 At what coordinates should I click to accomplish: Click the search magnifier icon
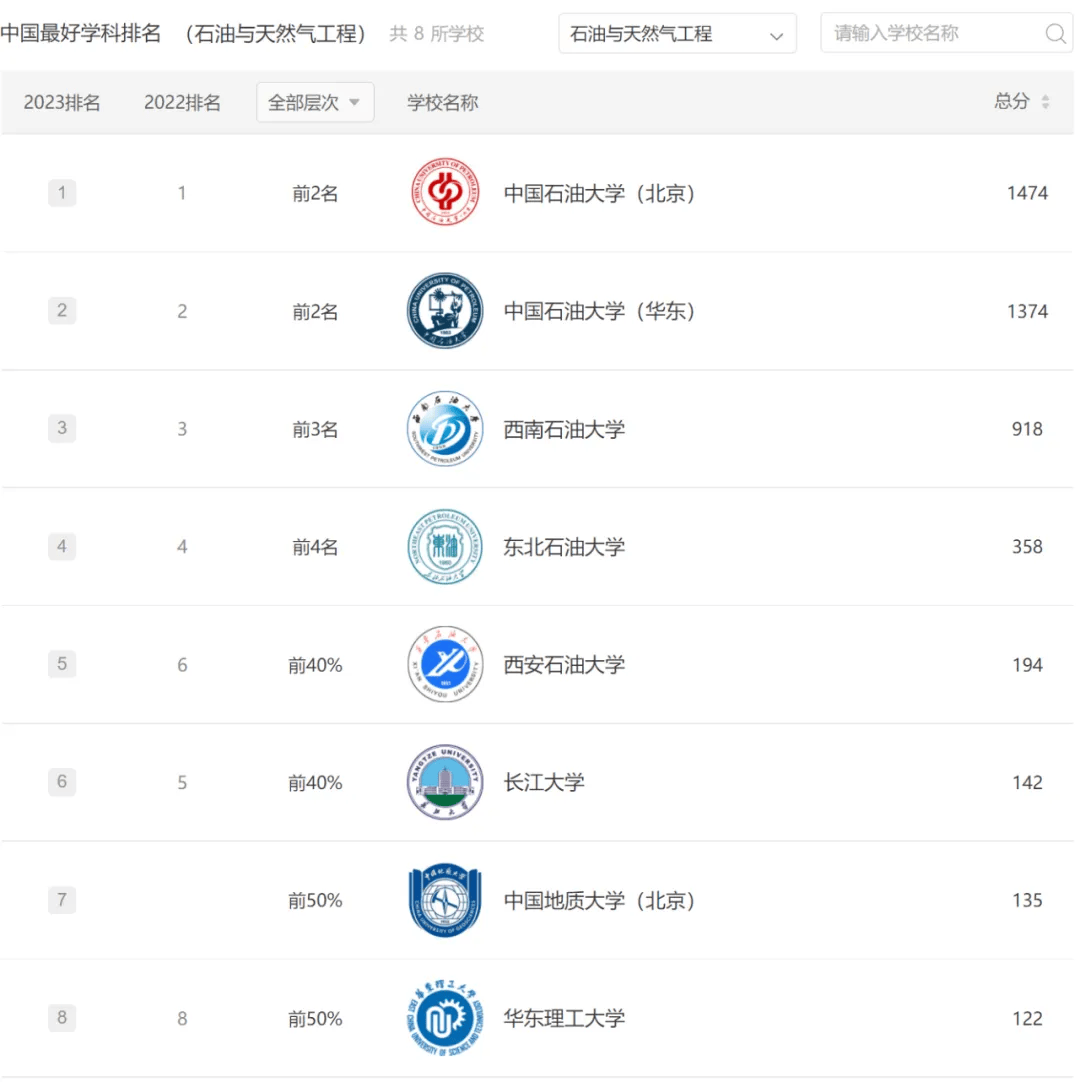pyautogui.click(x=1055, y=34)
